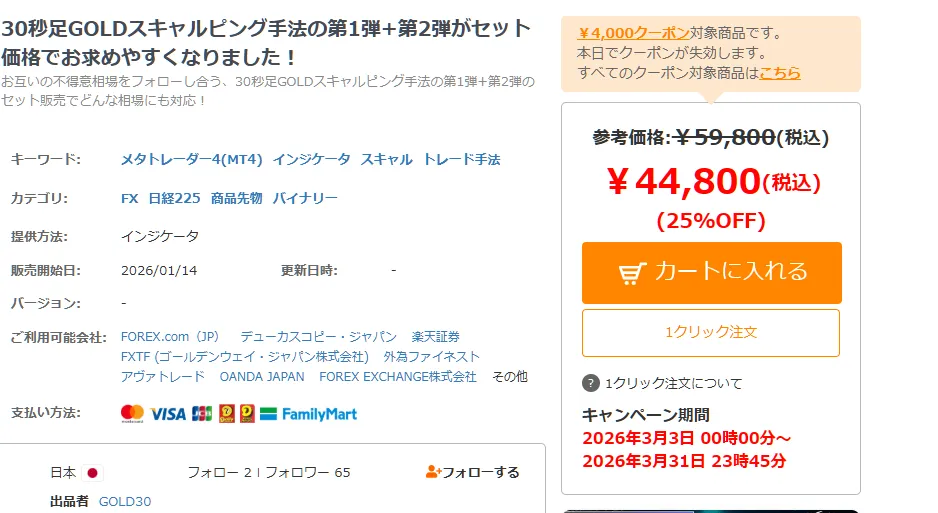
Task: Click the question mark help icon
Action: tap(591, 383)
